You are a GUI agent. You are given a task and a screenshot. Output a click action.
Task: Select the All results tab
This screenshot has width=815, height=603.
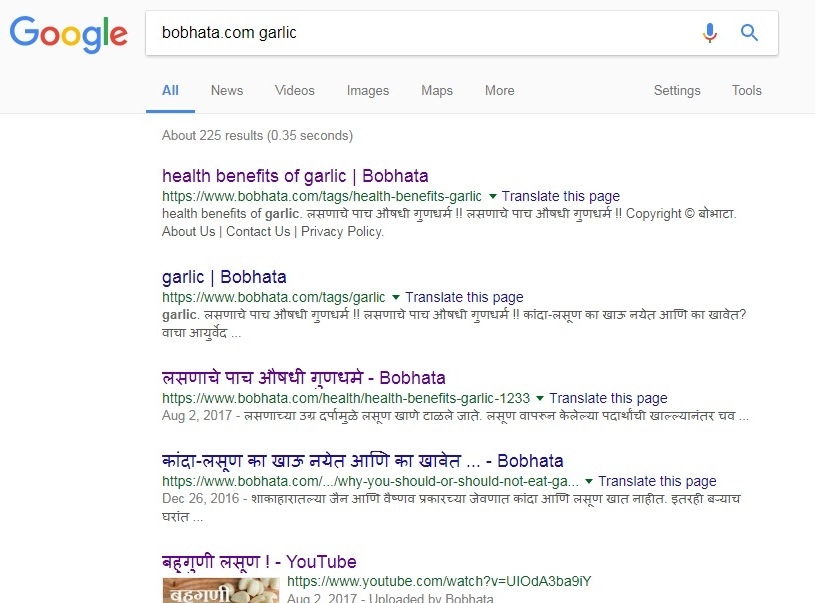click(x=170, y=90)
